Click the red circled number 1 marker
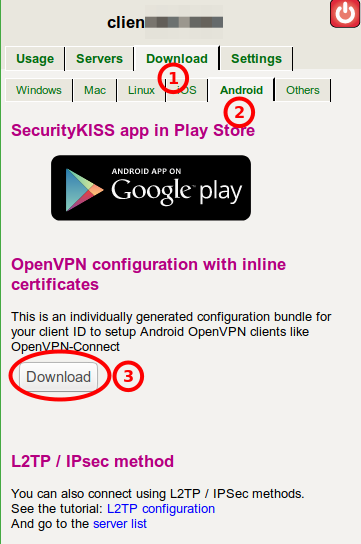The image size is (361, 544). pos(173,78)
